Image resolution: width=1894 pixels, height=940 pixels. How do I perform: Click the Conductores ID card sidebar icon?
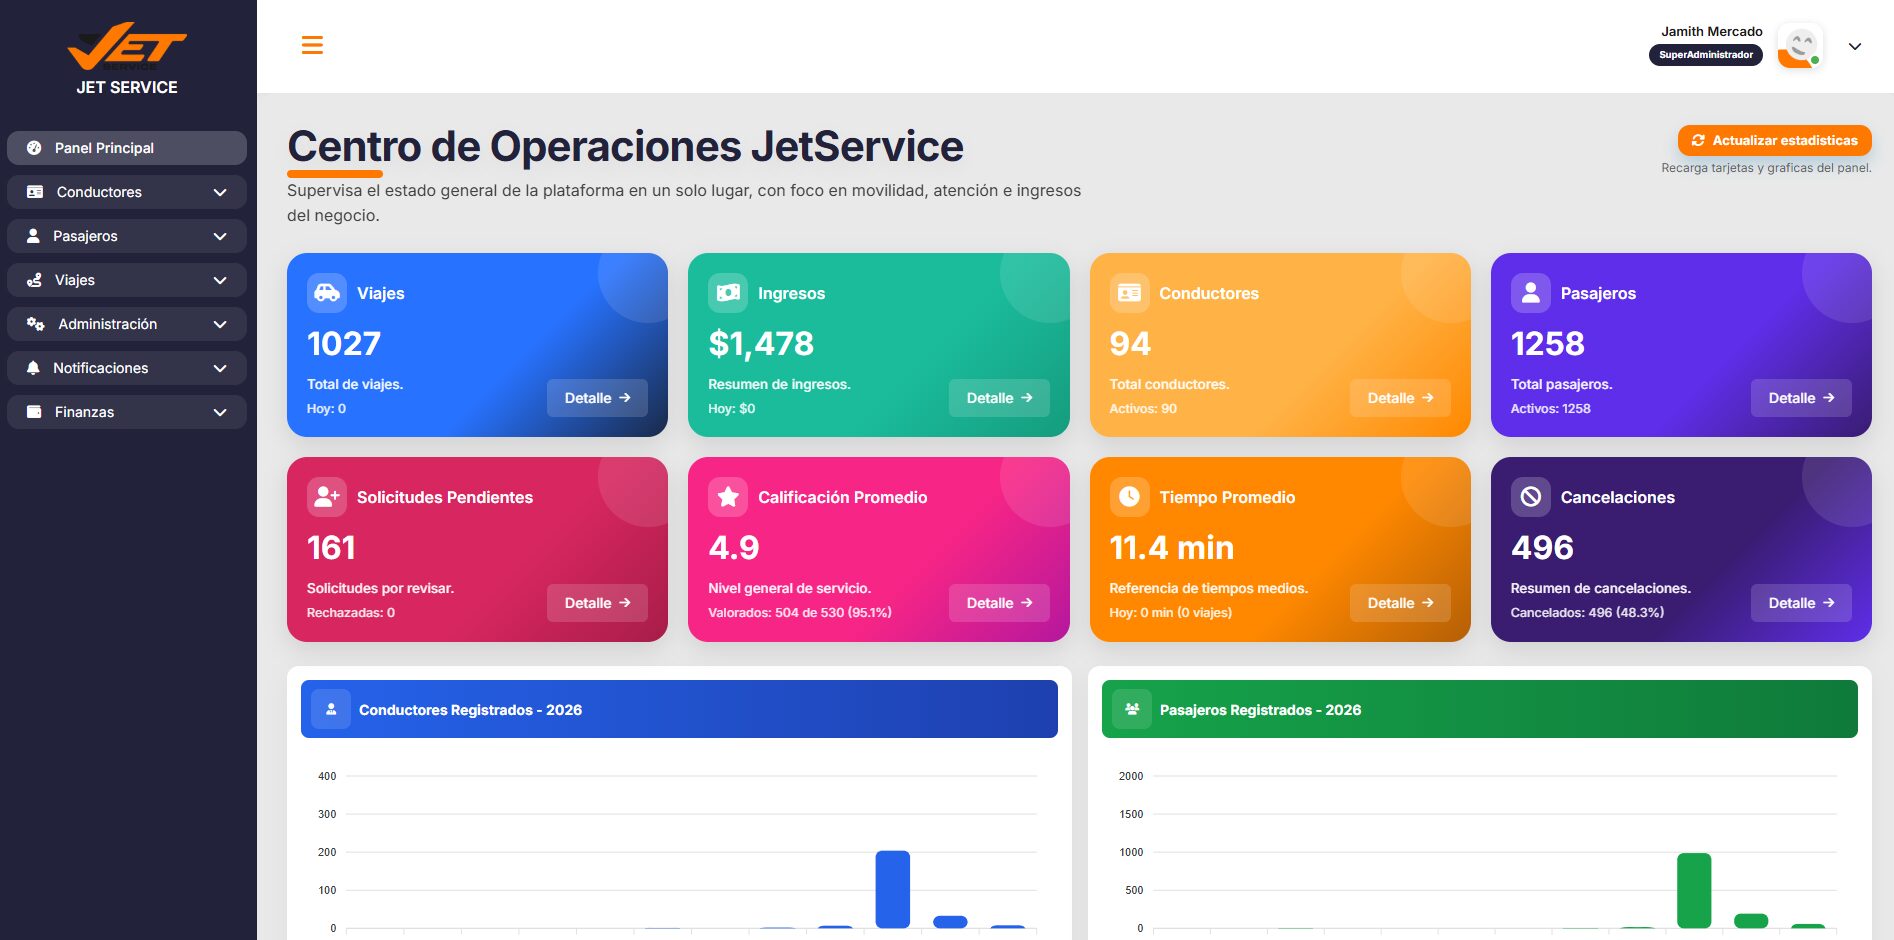coord(35,192)
